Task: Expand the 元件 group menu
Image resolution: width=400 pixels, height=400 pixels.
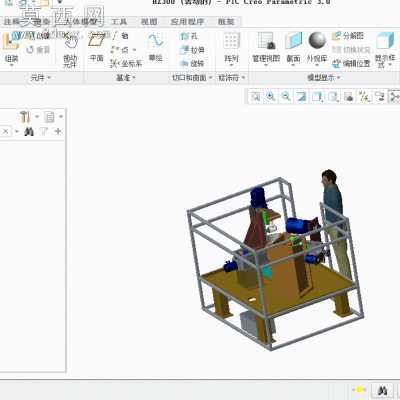Action: (40, 78)
